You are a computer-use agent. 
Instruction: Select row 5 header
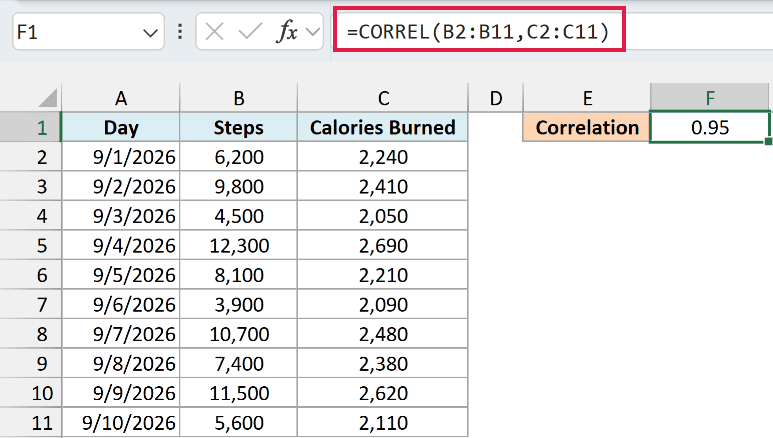[31, 246]
